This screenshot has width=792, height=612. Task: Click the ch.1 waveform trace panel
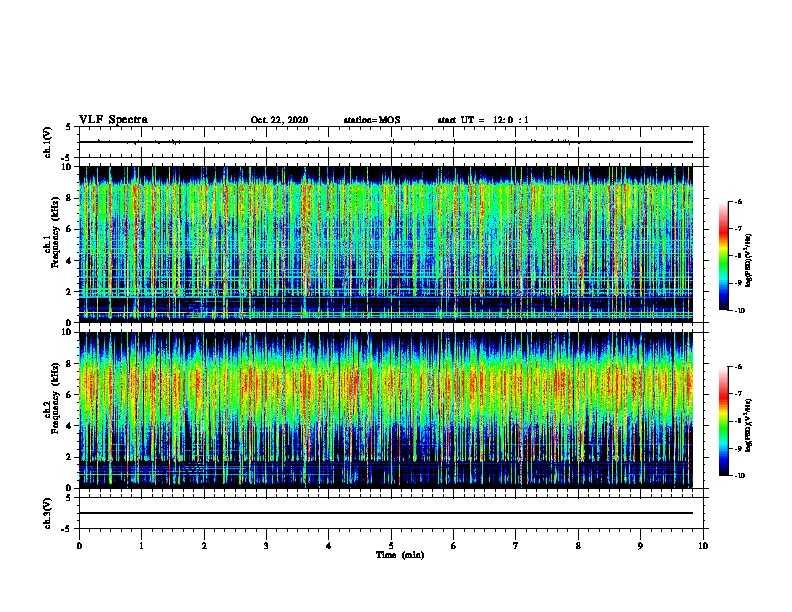(391, 142)
